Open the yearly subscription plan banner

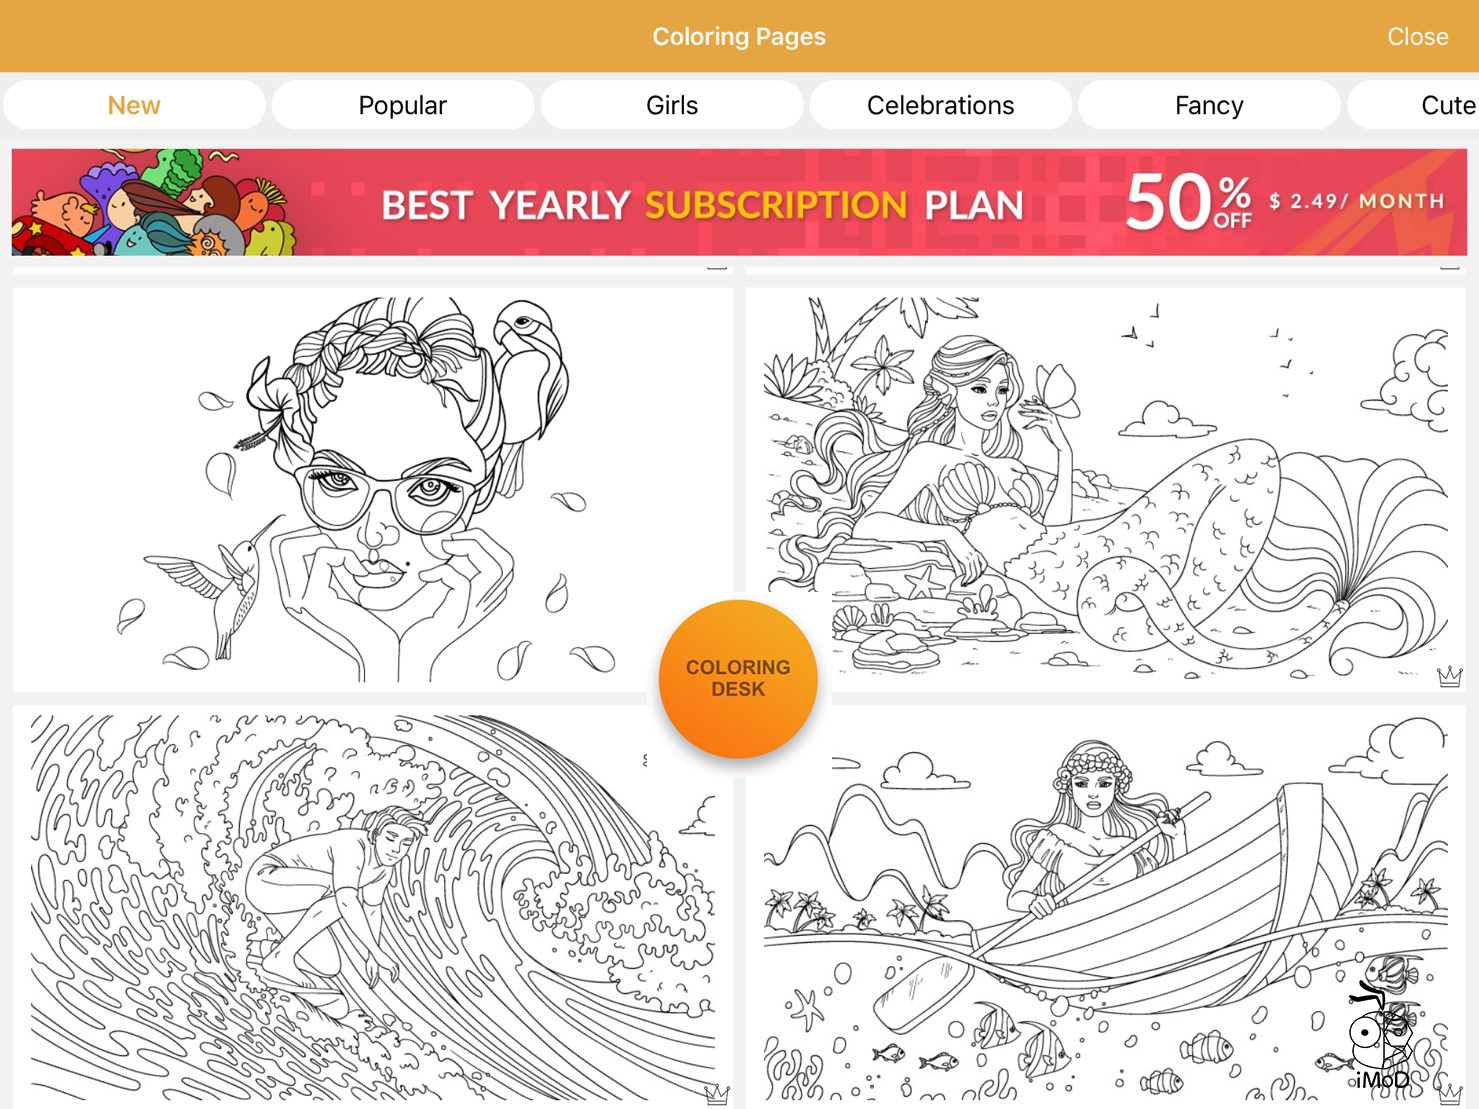pyautogui.click(x=739, y=202)
